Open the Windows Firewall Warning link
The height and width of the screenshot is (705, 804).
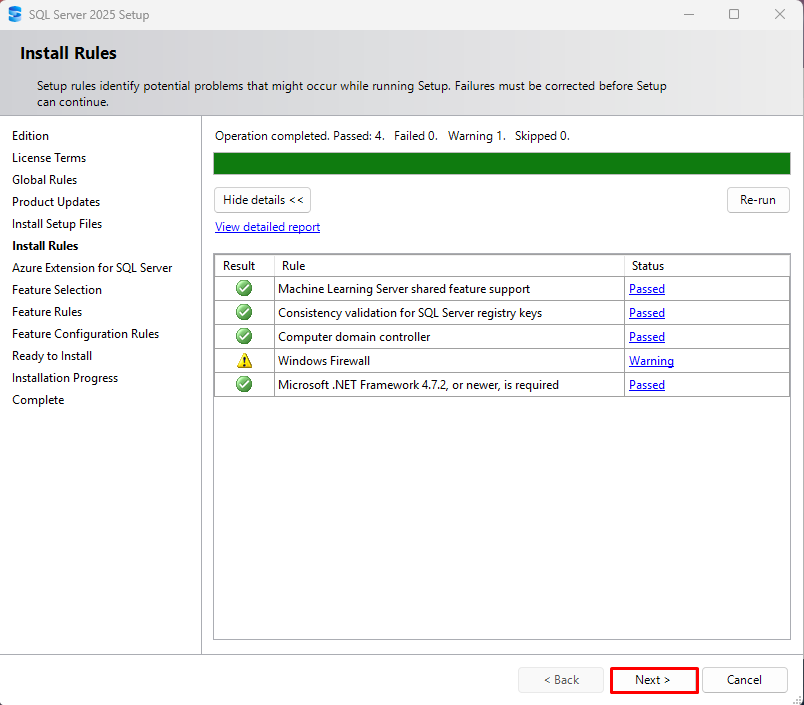(651, 361)
